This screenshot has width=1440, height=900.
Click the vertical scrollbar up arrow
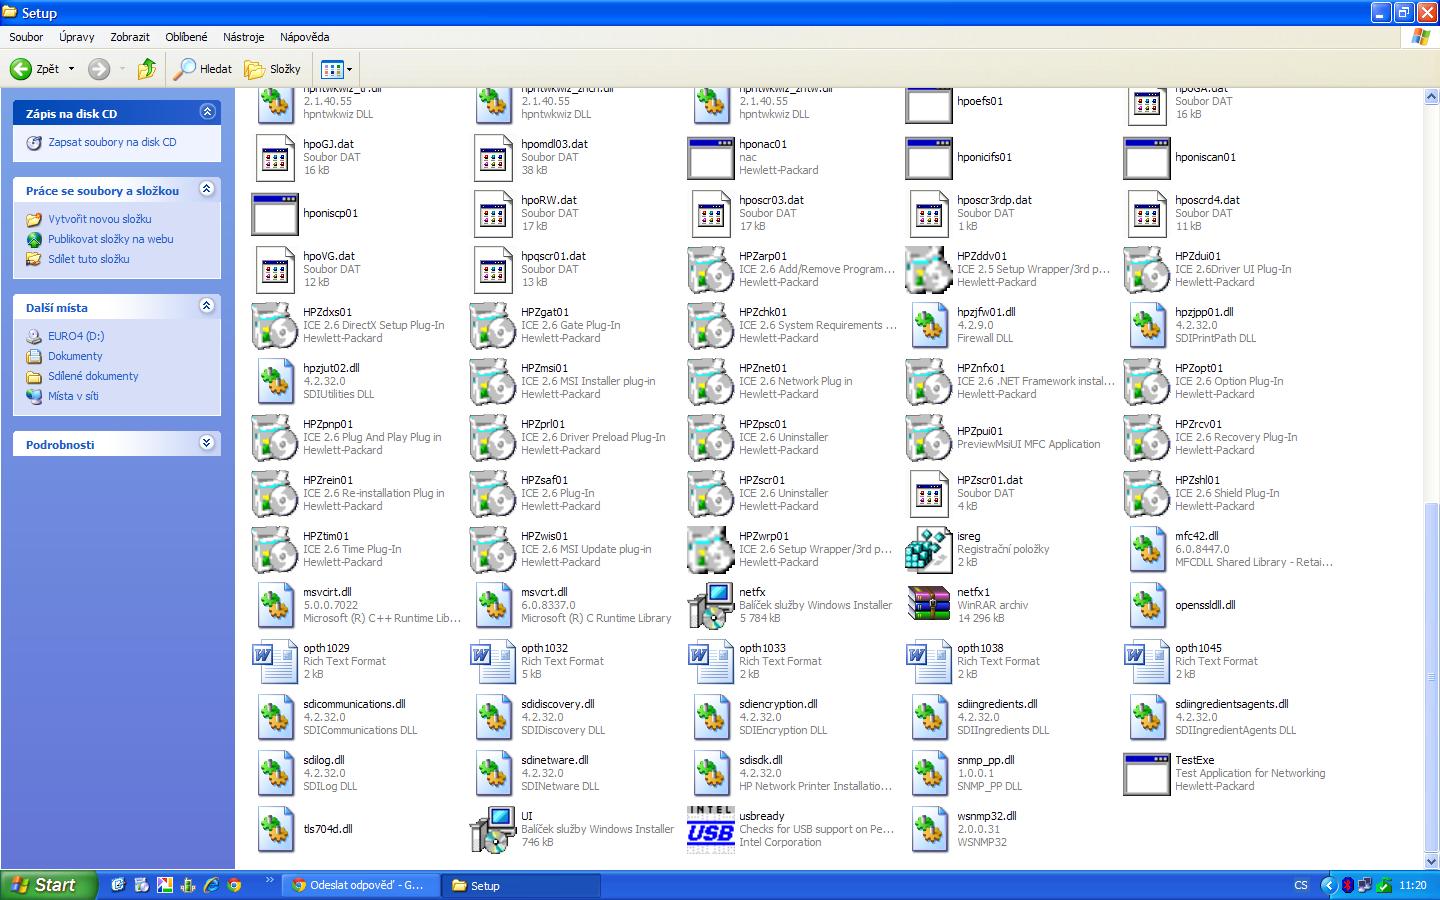tap(1431, 96)
